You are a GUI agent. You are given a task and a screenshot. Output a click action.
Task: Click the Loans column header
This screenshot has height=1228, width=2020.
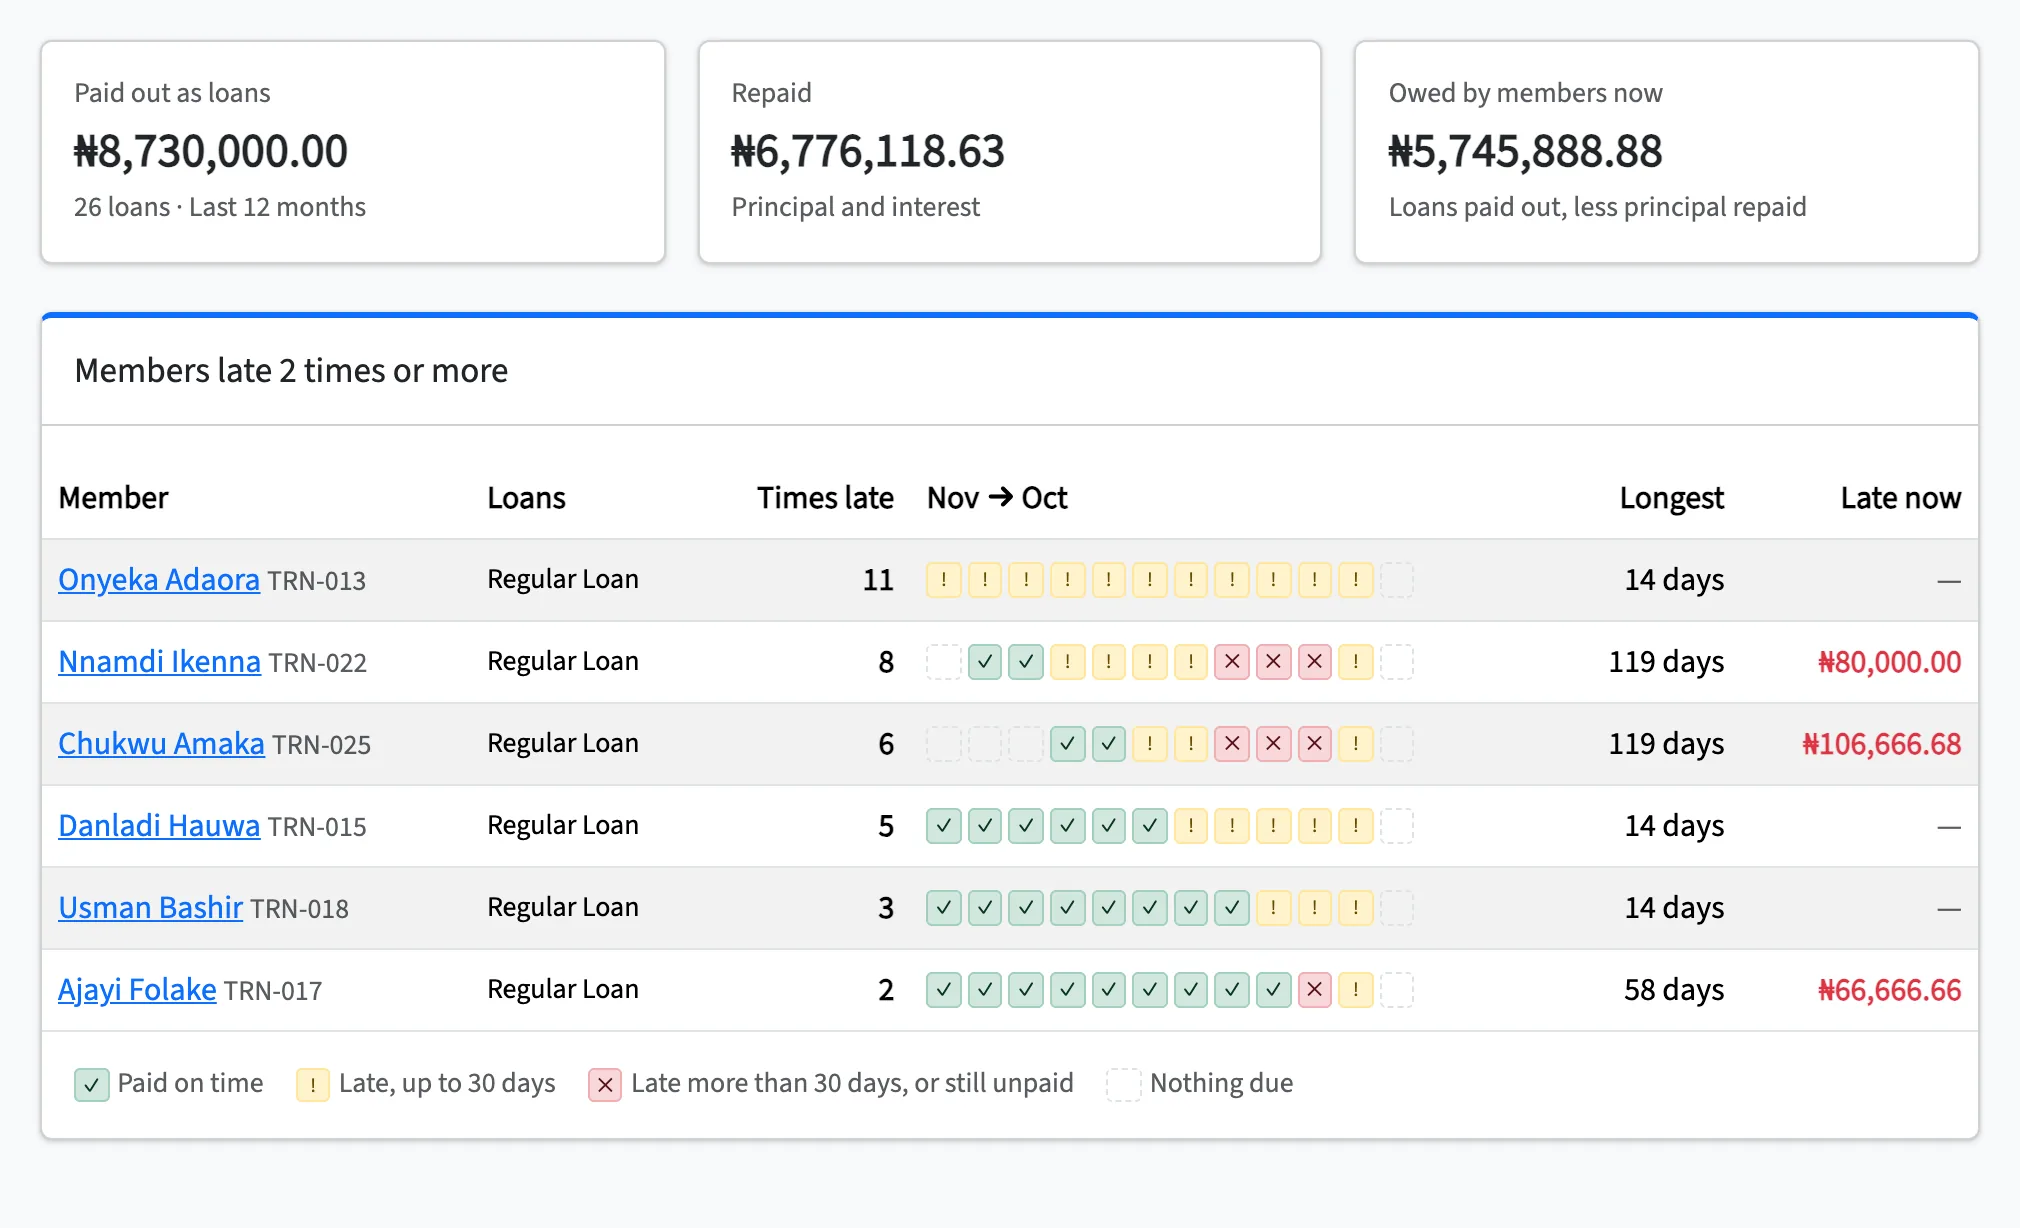(526, 498)
